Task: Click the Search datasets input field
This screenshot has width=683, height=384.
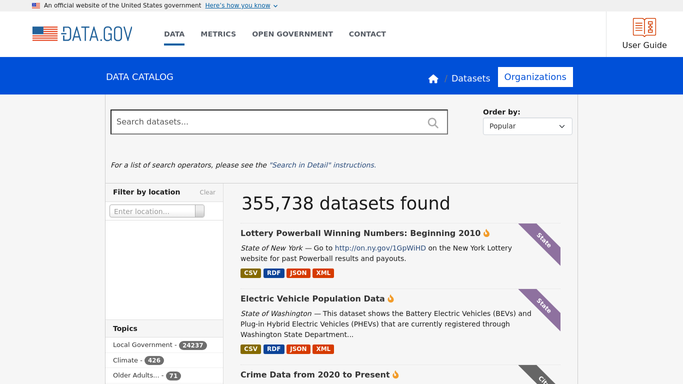Action: tap(279, 122)
